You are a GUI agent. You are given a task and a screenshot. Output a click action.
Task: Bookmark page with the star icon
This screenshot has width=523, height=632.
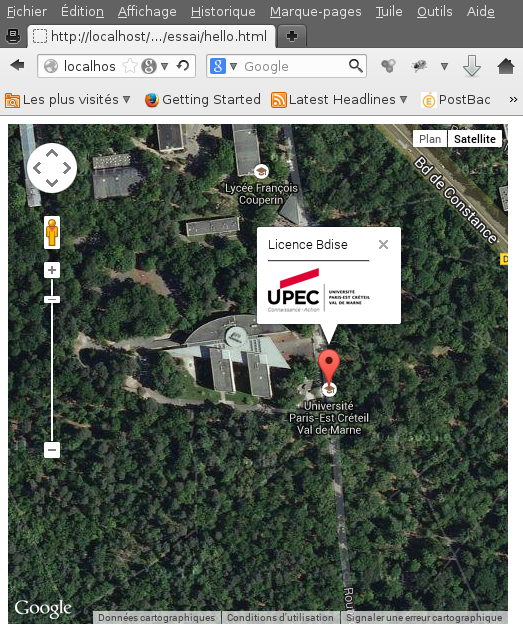pos(130,66)
